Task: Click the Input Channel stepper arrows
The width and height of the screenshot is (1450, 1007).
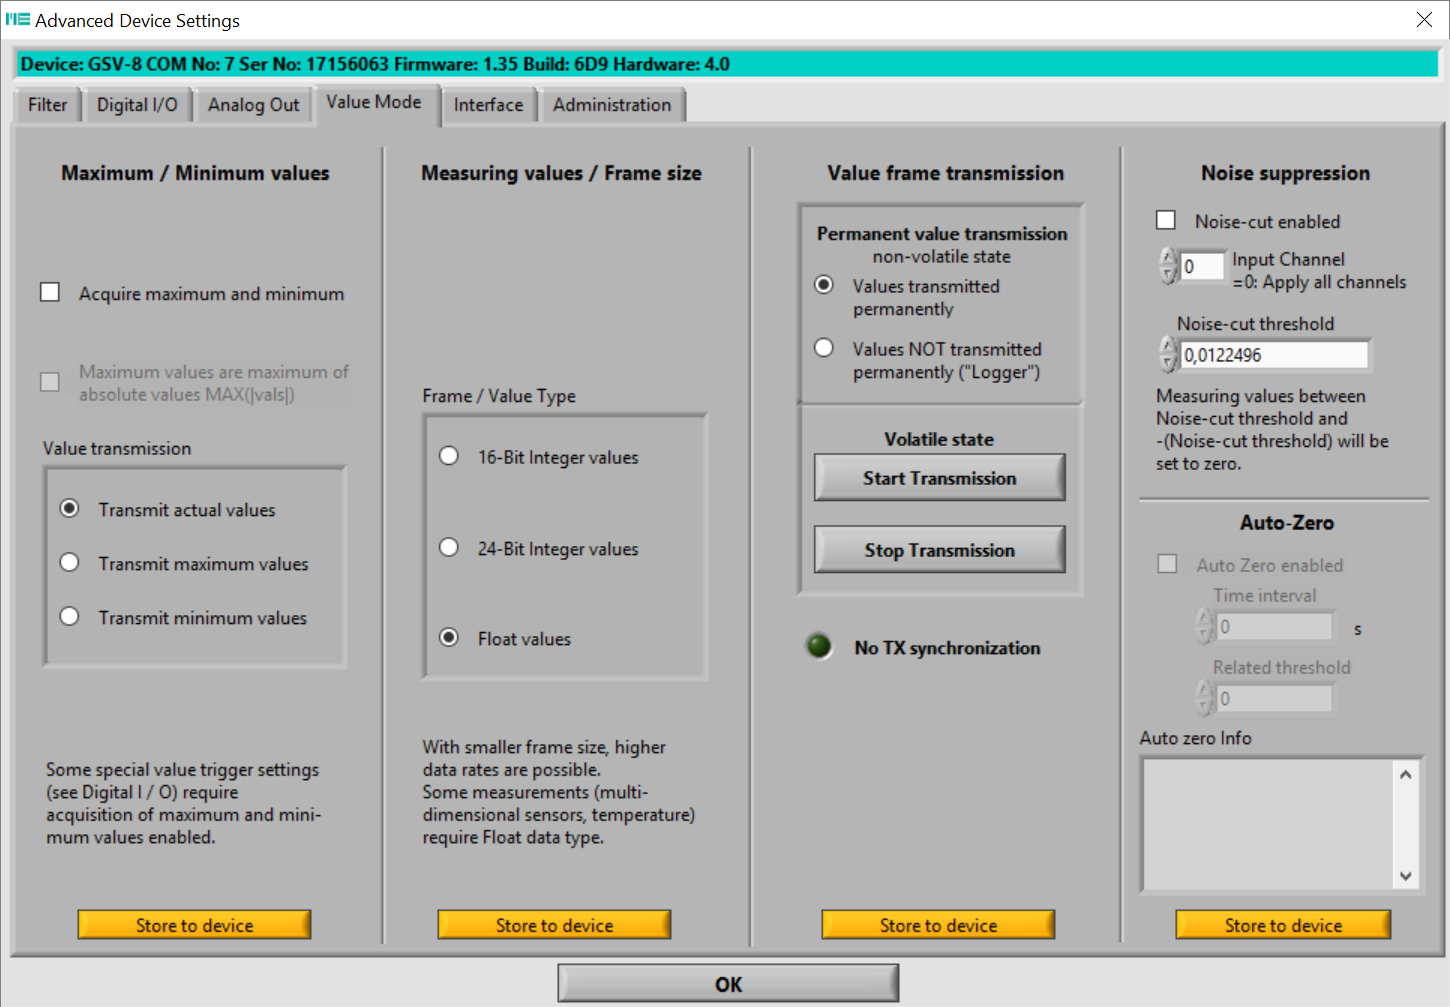Action: click(x=1168, y=266)
